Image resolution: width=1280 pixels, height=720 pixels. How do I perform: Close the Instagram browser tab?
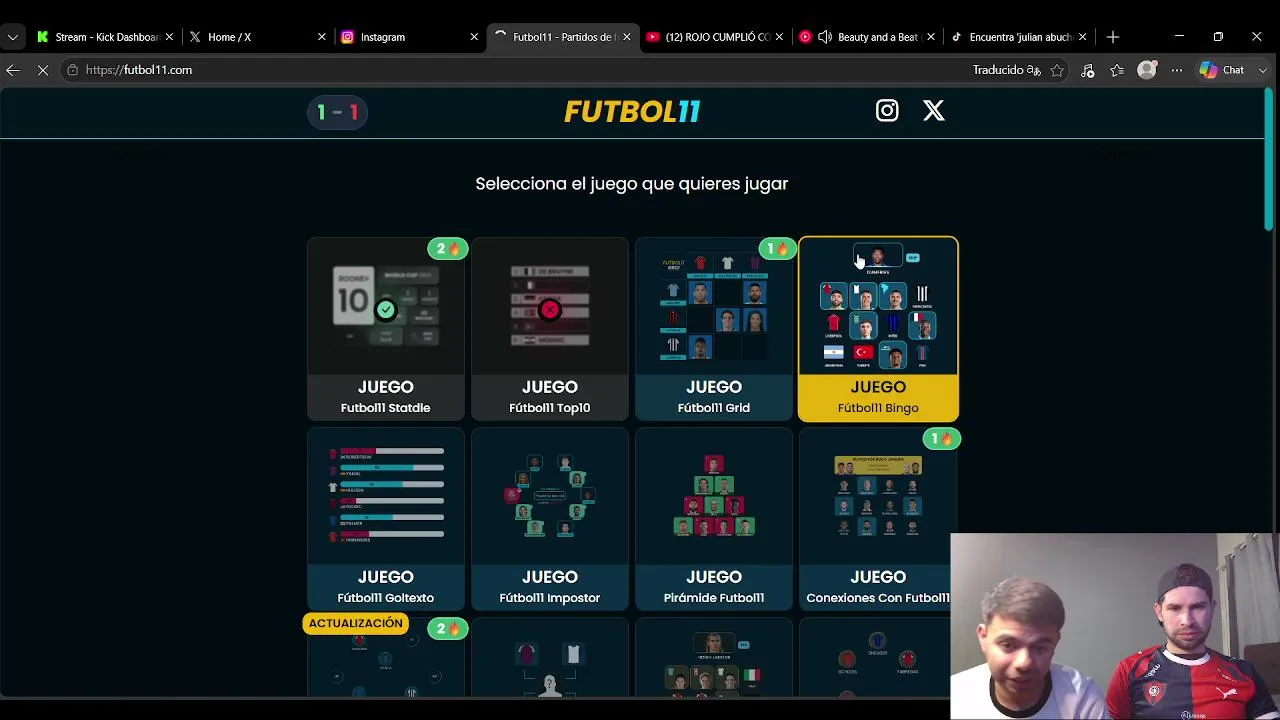pyautogui.click(x=474, y=37)
